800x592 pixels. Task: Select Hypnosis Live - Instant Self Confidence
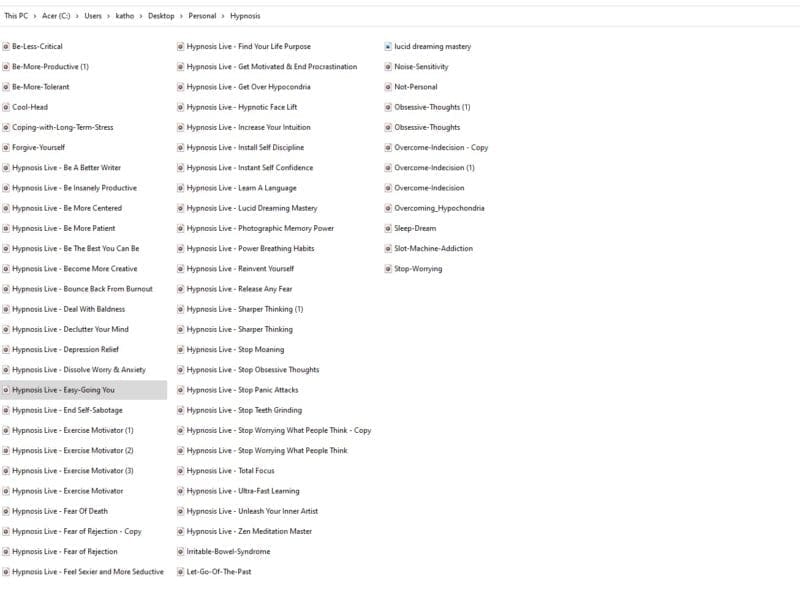point(250,167)
